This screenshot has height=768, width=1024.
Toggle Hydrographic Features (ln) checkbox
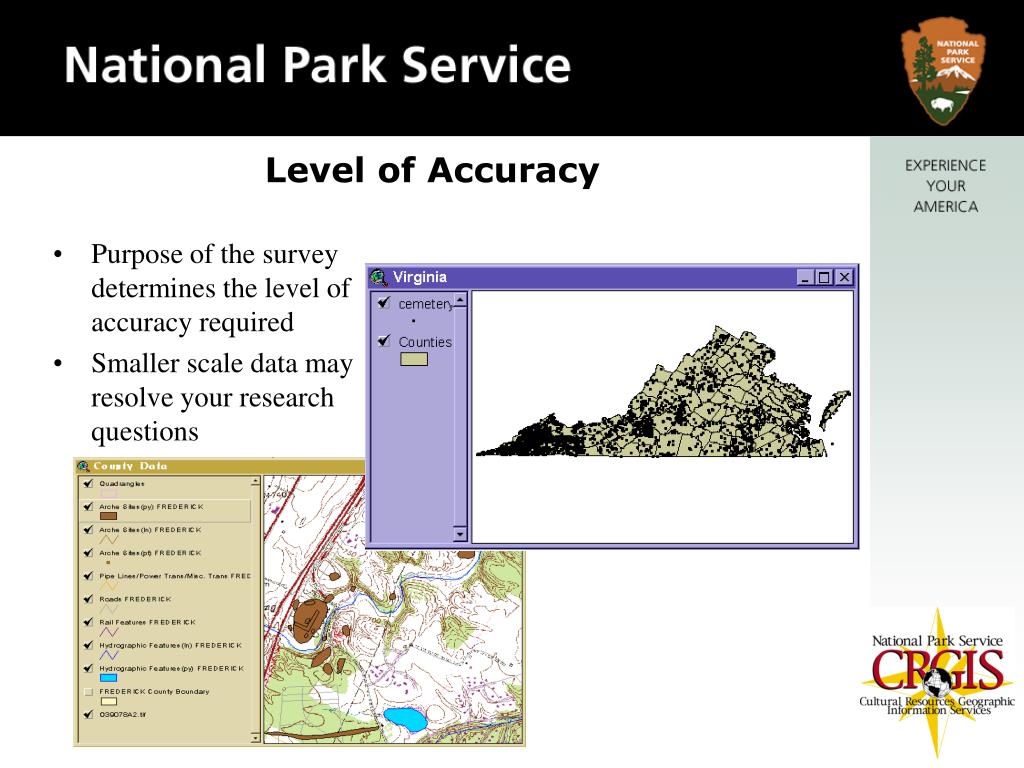coord(88,645)
